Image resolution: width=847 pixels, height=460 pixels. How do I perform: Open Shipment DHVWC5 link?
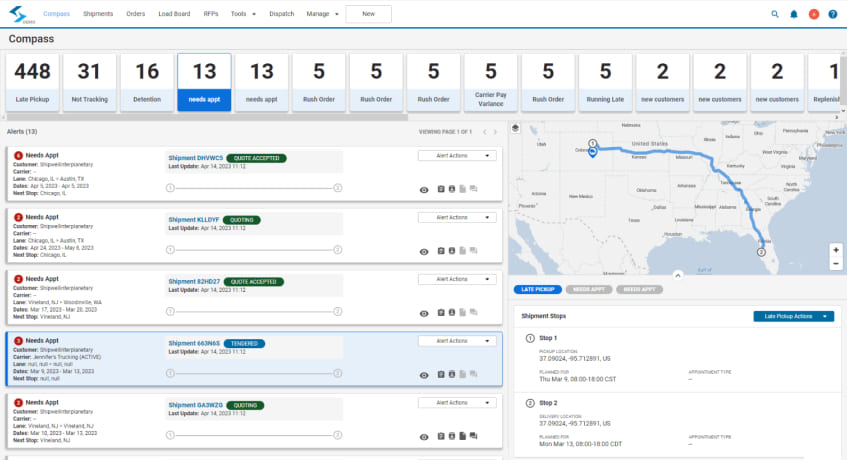(196, 158)
